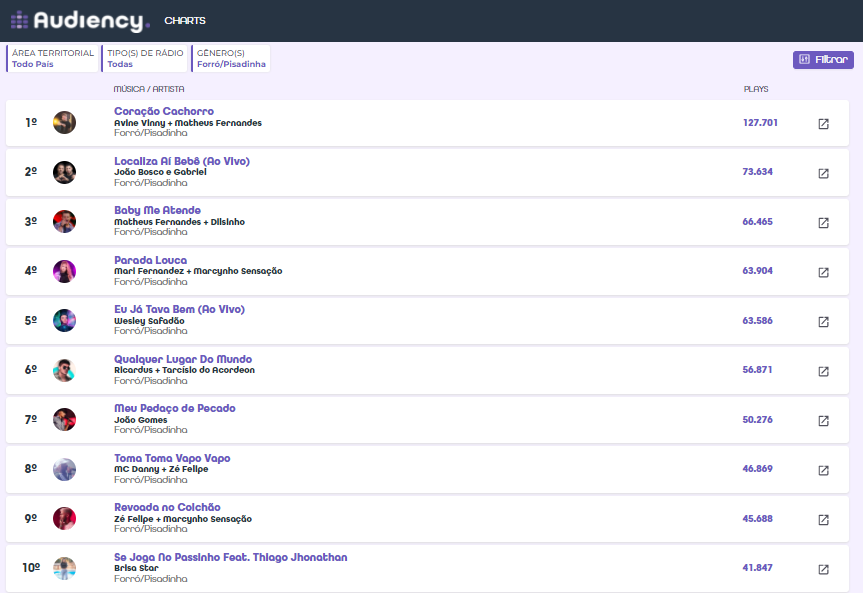Open external link for Baby Me Atende
Viewport: 863px width, 593px height.
823,223
